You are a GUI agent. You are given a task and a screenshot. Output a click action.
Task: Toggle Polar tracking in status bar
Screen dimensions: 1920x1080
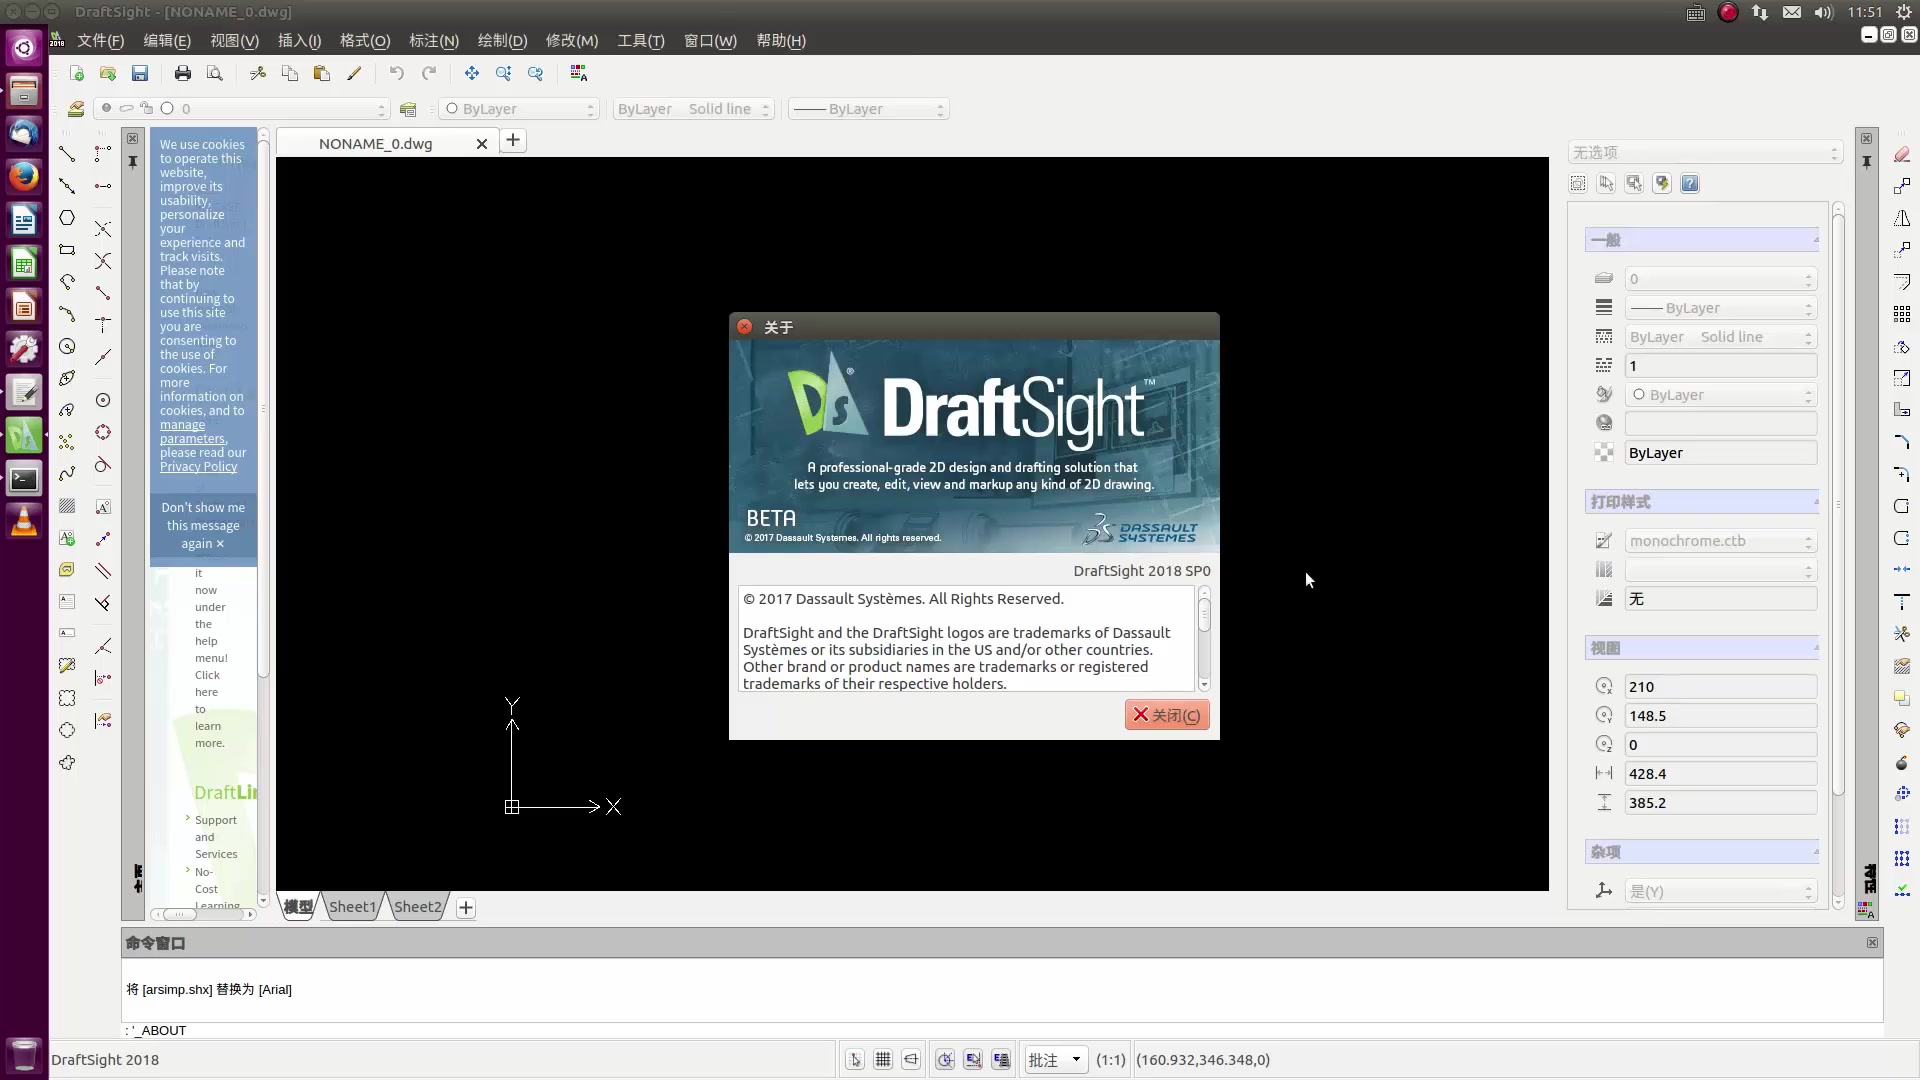[x=945, y=1060]
